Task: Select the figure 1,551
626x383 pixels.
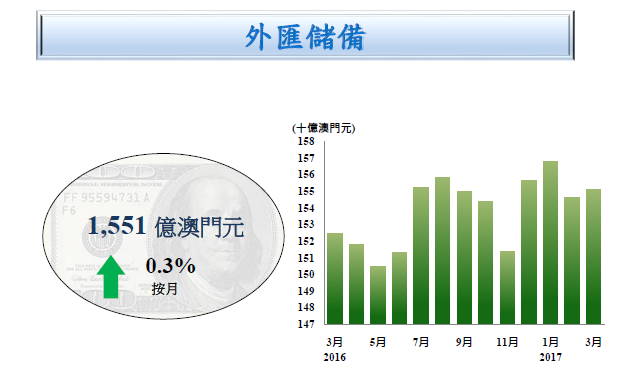Action: (x=117, y=226)
